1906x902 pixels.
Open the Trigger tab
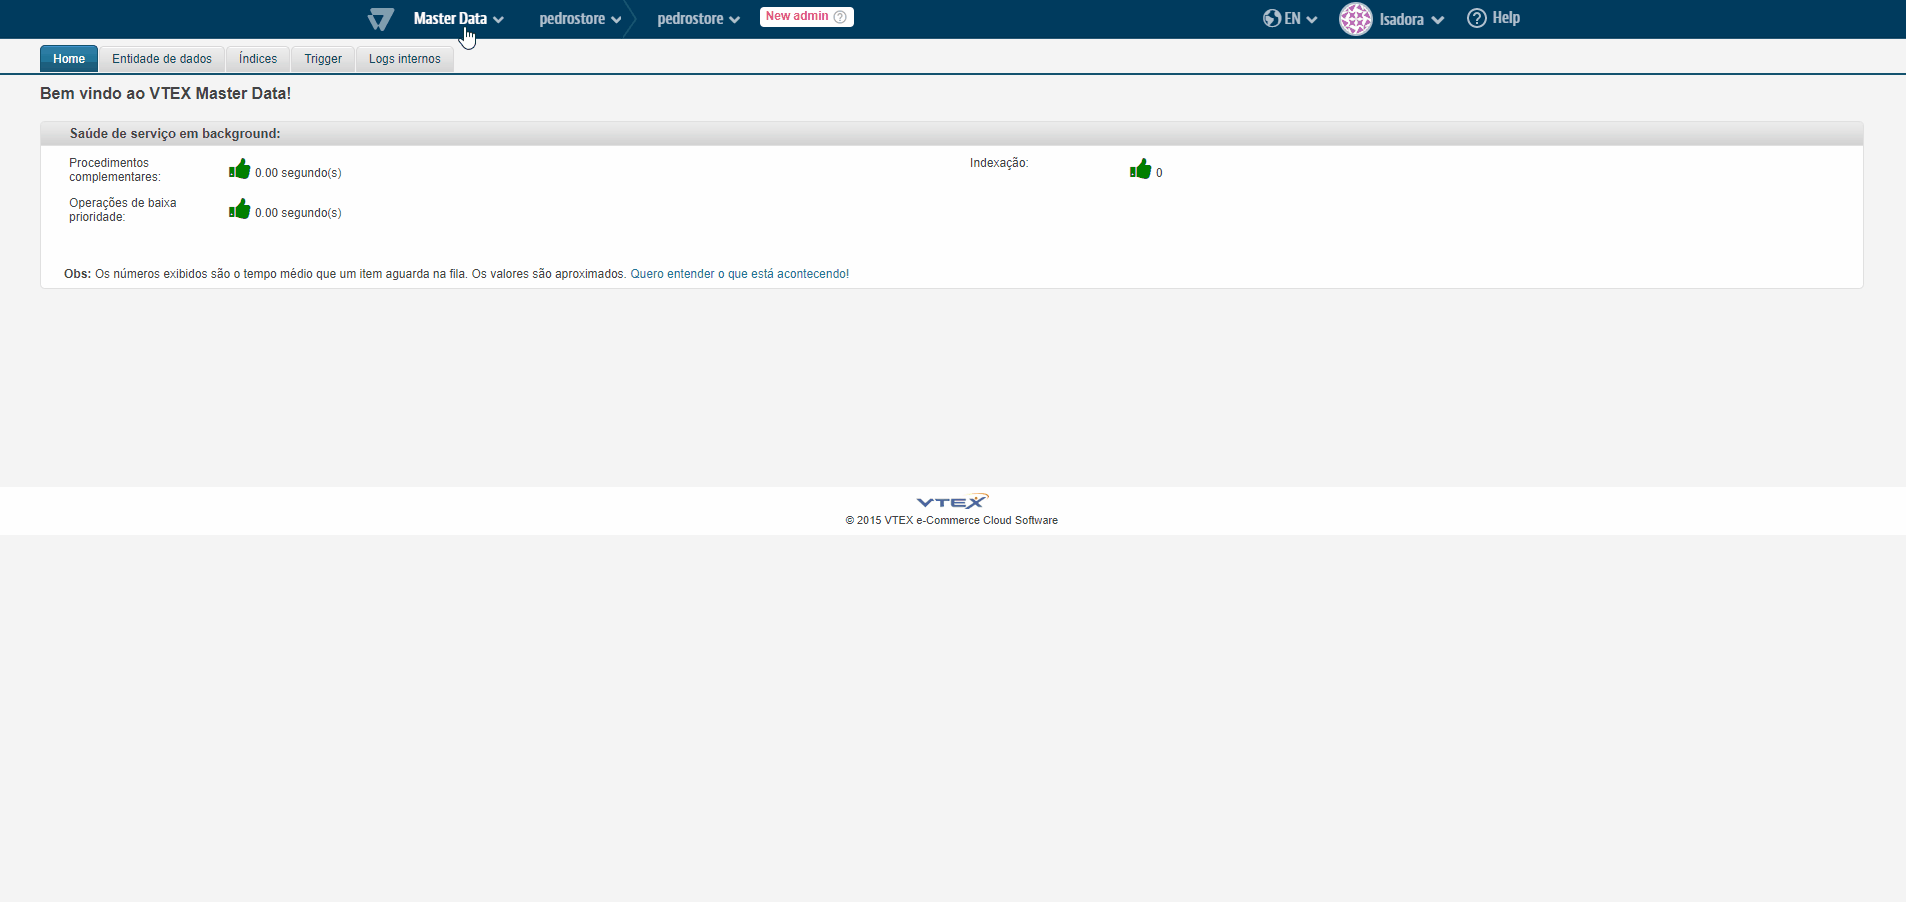322,58
